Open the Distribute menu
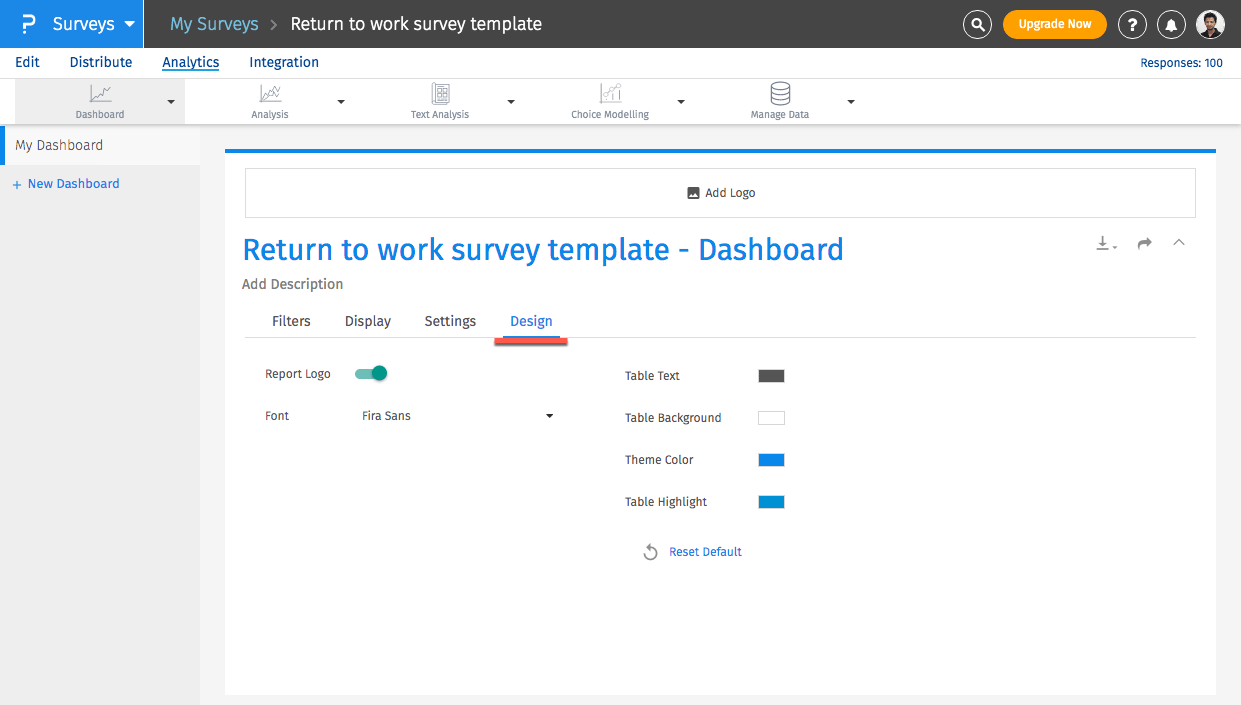This screenshot has width=1241, height=705. click(x=101, y=62)
